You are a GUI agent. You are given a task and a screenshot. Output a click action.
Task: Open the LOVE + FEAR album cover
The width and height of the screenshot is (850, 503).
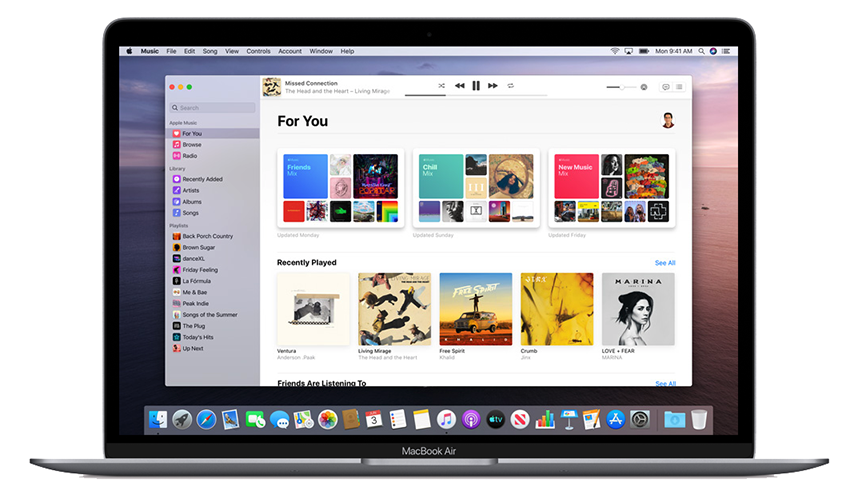(x=638, y=309)
